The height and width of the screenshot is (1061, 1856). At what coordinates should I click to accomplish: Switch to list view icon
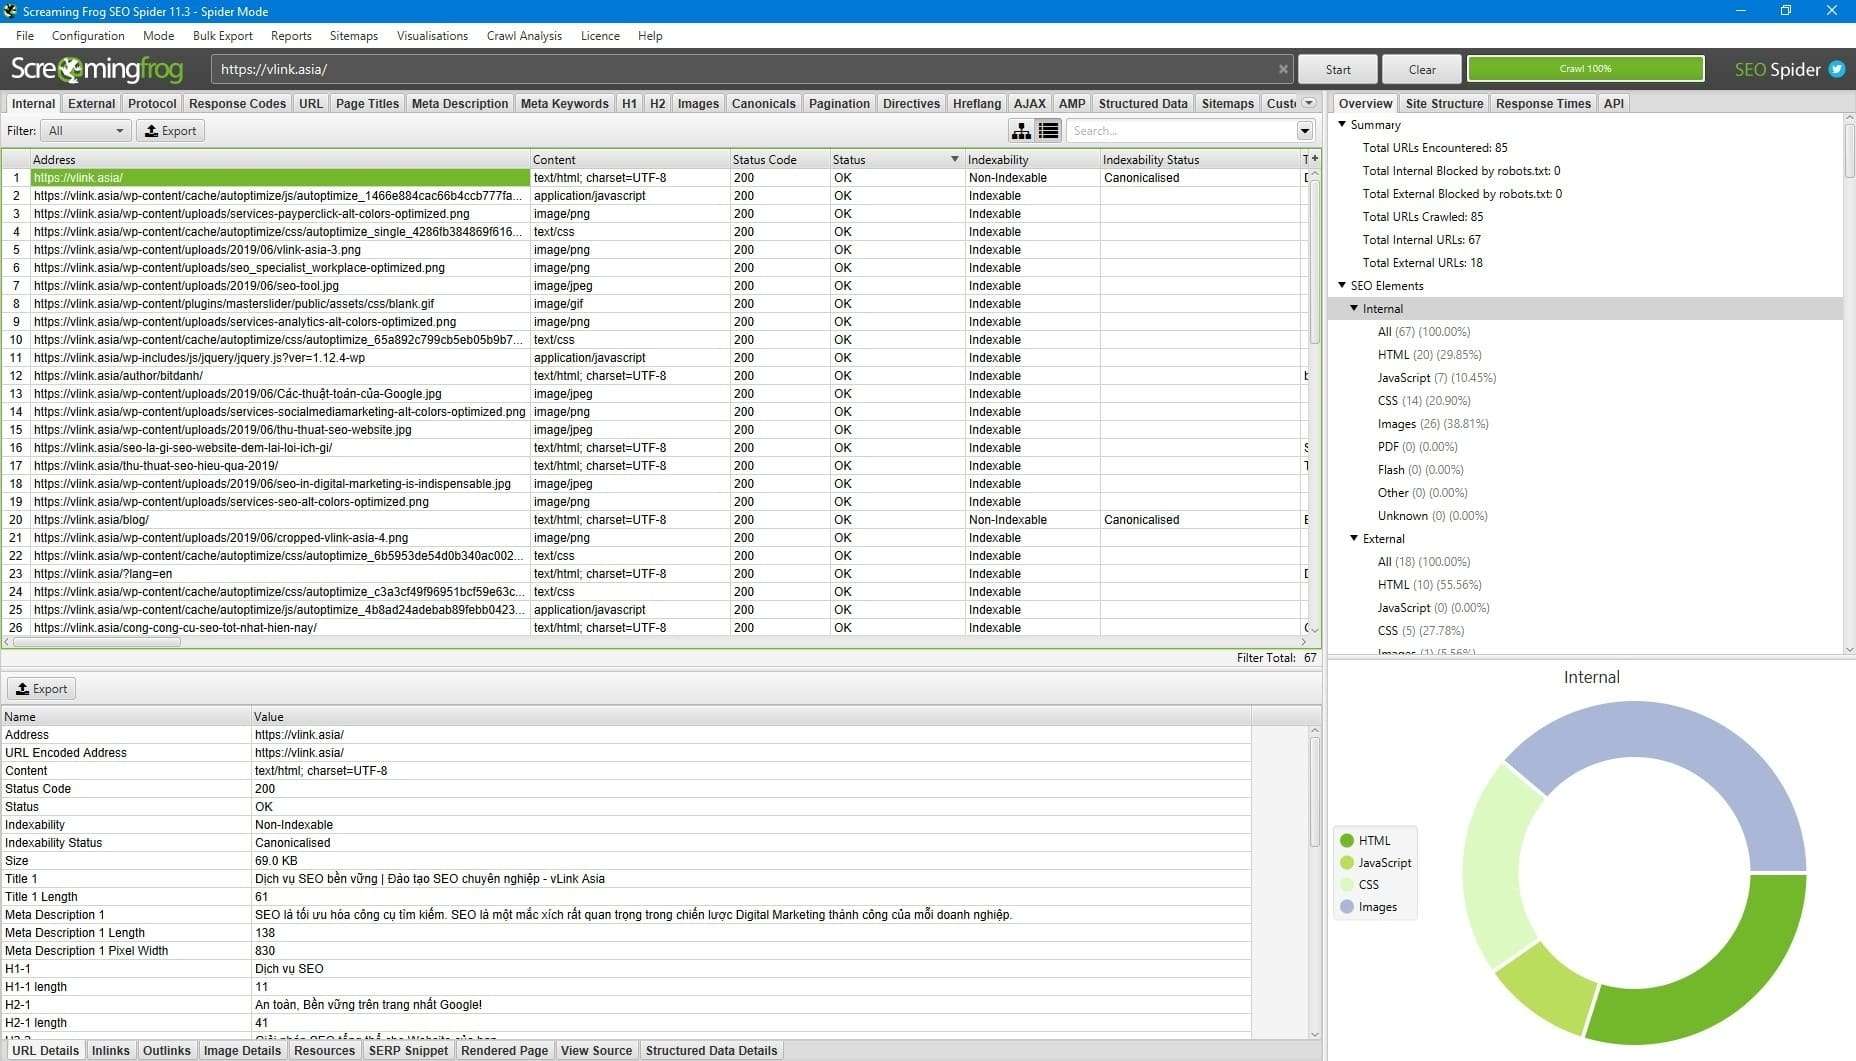pyautogui.click(x=1048, y=131)
